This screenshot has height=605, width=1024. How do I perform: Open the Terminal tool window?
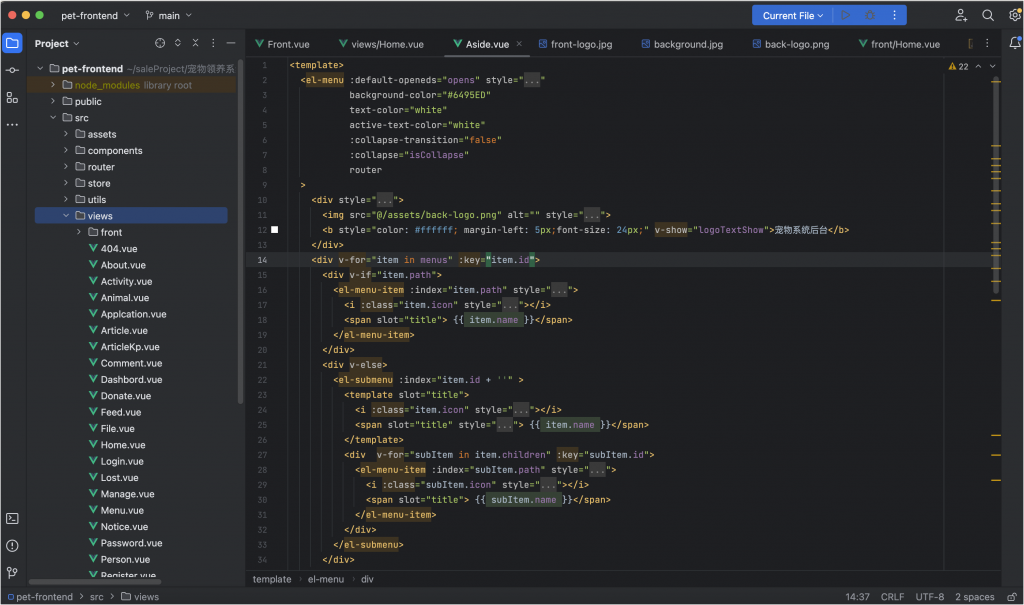click(x=12, y=518)
